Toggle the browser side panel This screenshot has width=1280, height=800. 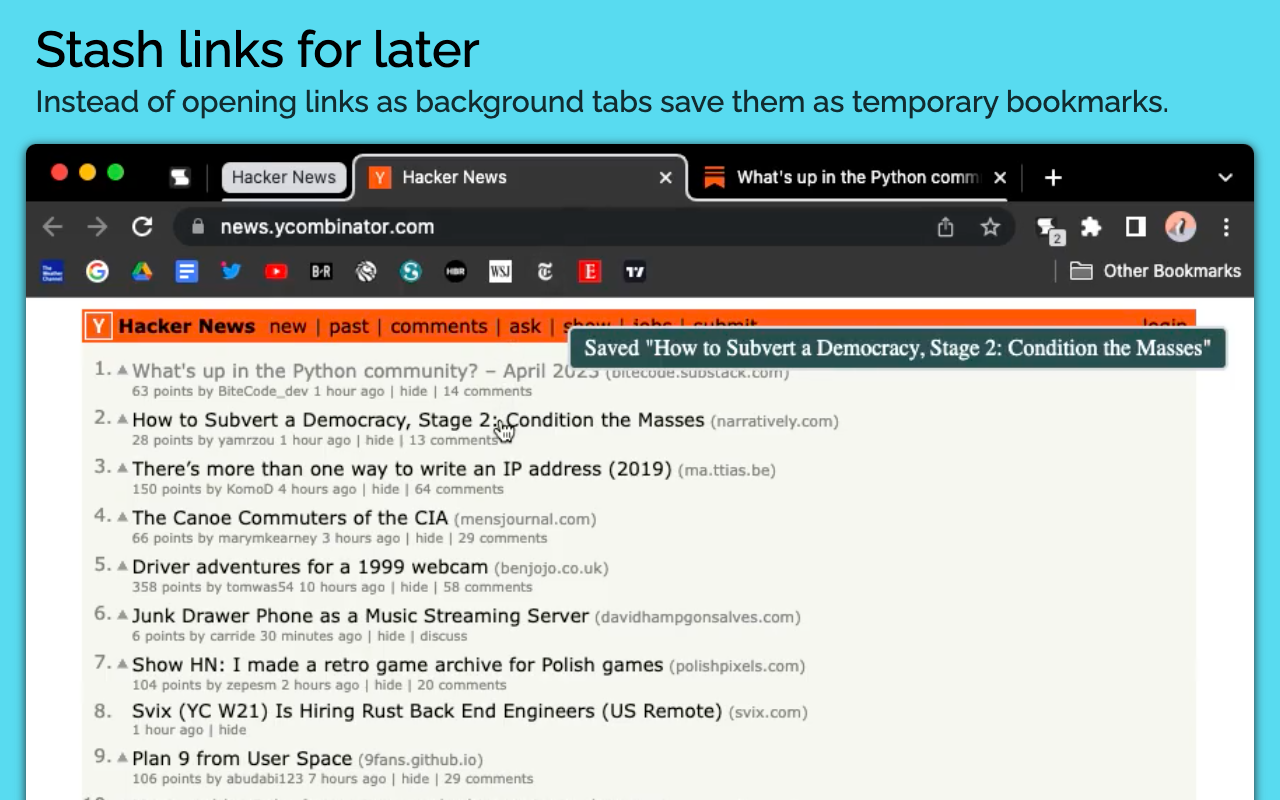tap(1135, 227)
